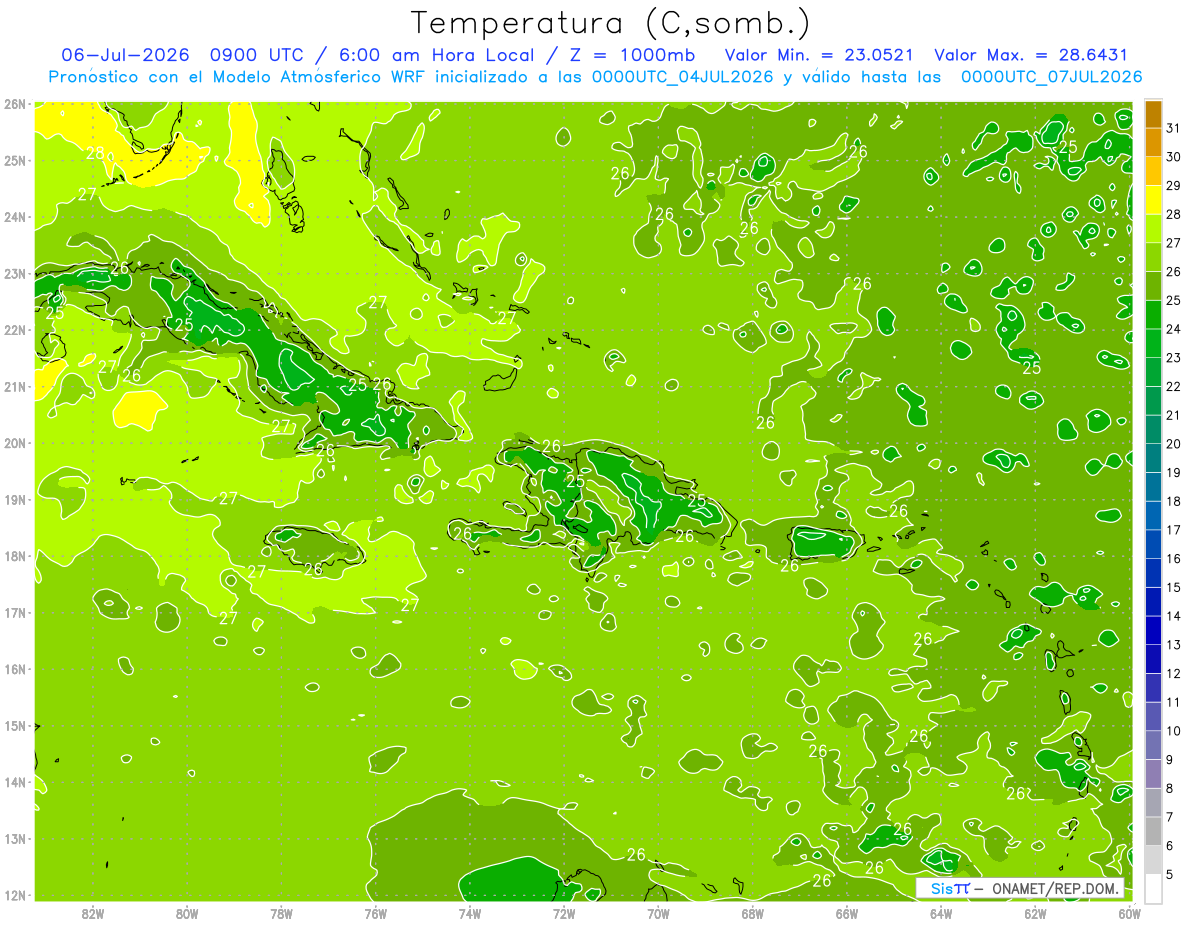
Task: Click the 15 value on the color scale
Action: (1174, 588)
